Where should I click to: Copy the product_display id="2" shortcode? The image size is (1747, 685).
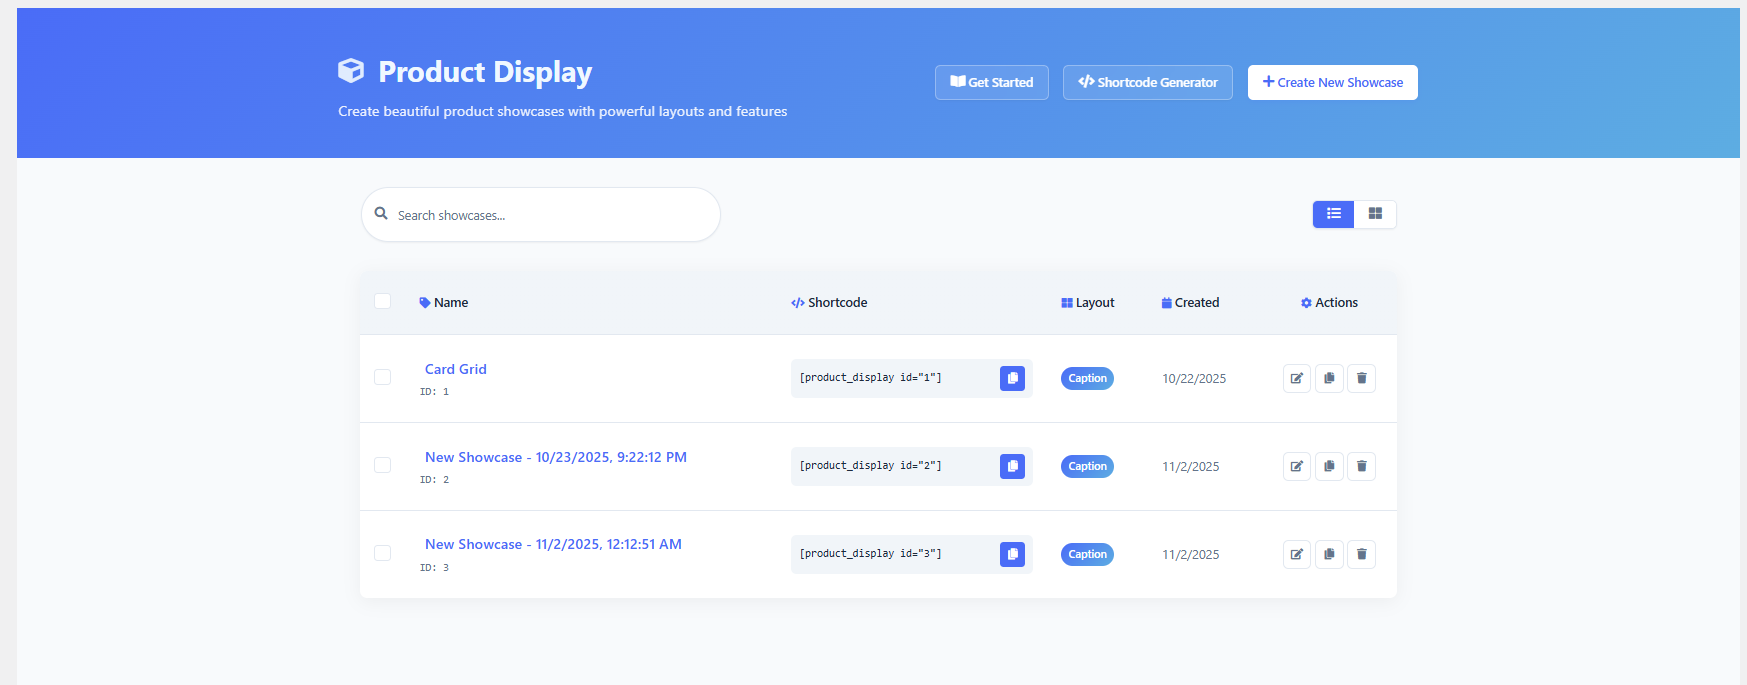(1012, 466)
